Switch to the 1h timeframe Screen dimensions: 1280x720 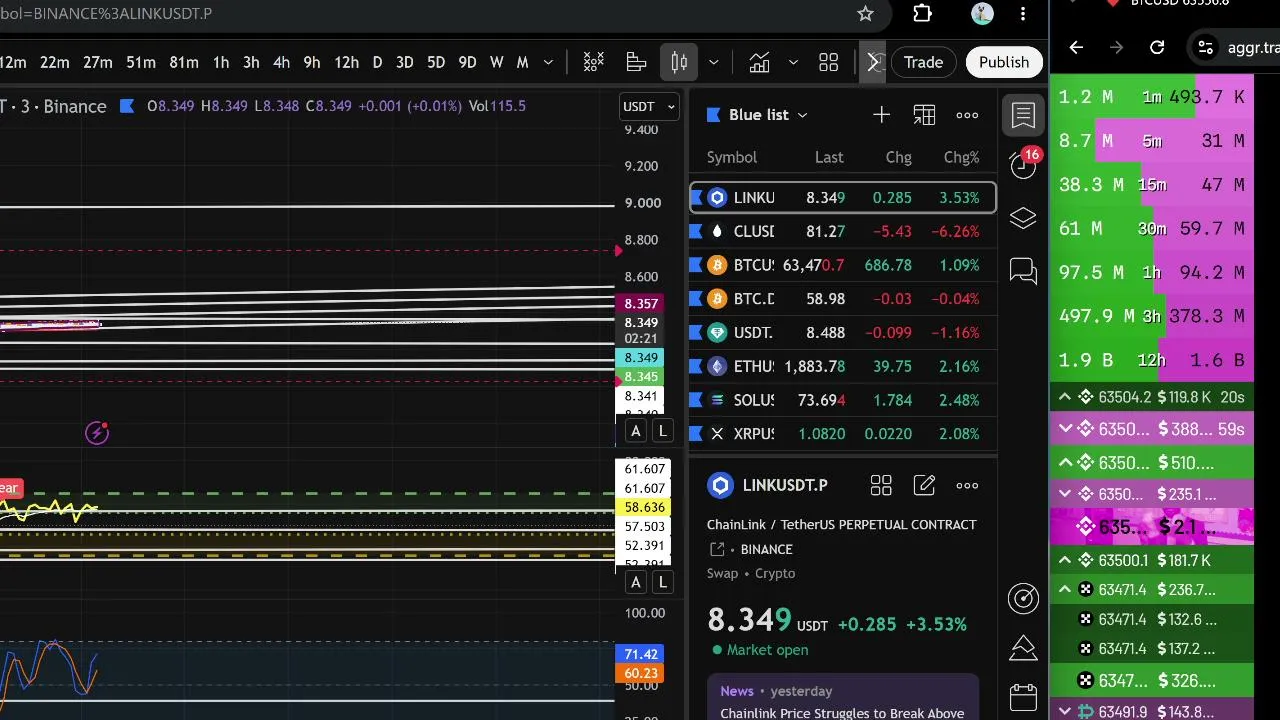click(220, 62)
